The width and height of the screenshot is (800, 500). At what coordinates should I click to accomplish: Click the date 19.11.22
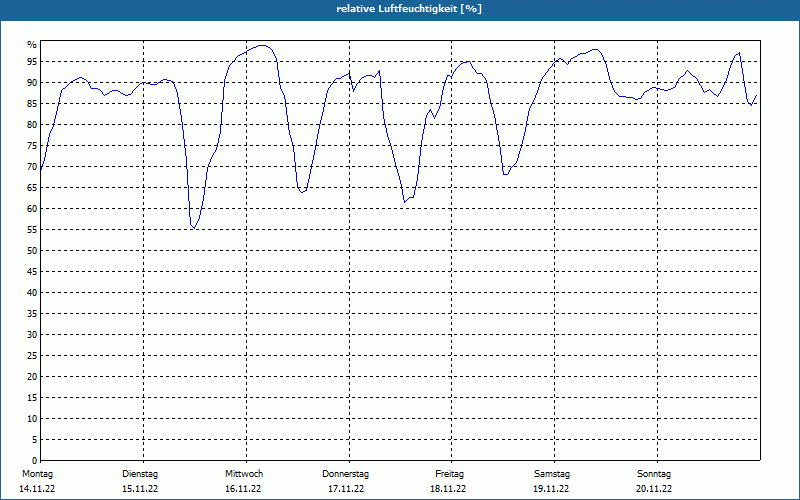[x=551, y=489]
